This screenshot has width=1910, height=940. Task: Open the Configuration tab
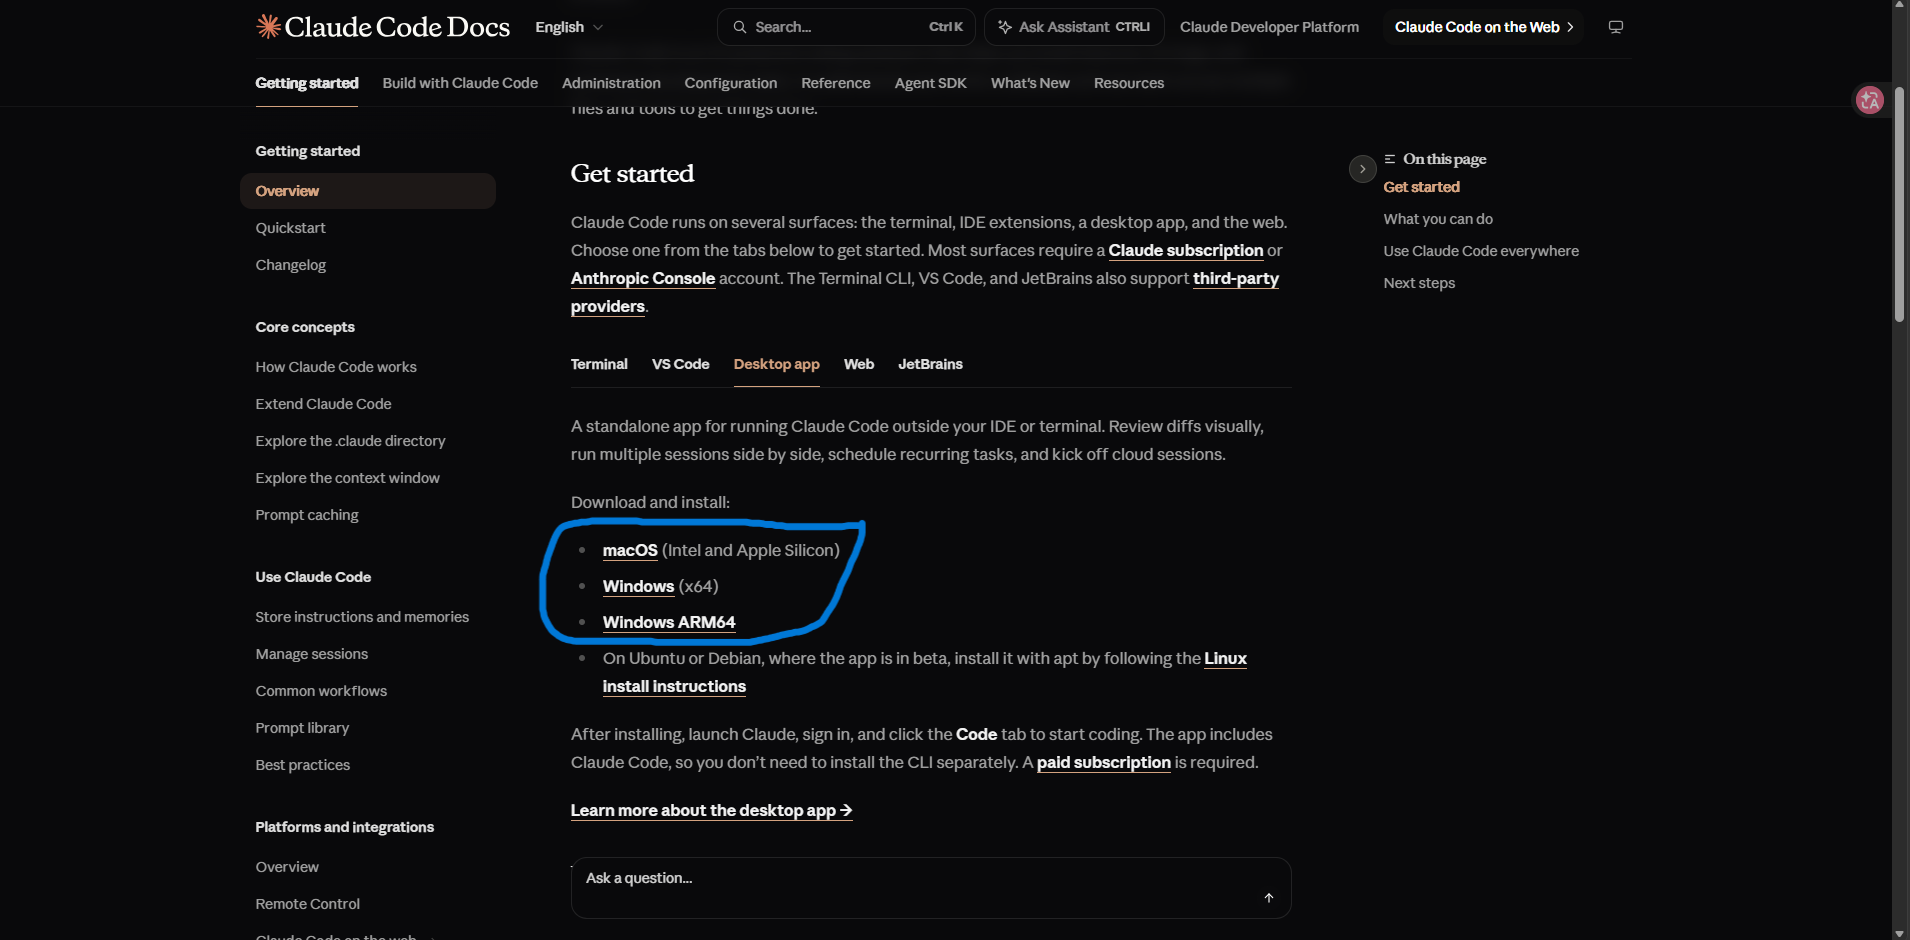click(x=731, y=83)
